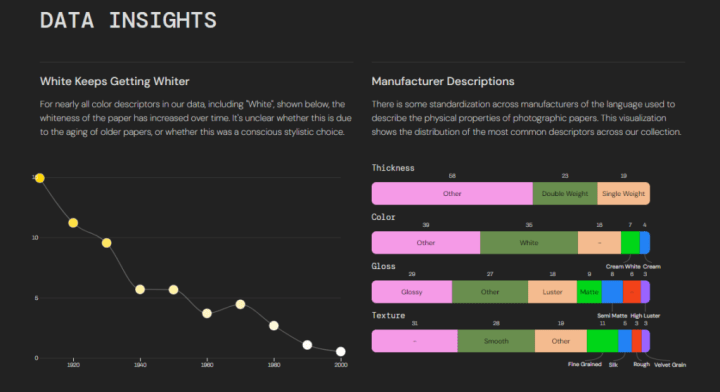Click the green Matte gloss segment
720x392 pixels.
click(589, 291)
